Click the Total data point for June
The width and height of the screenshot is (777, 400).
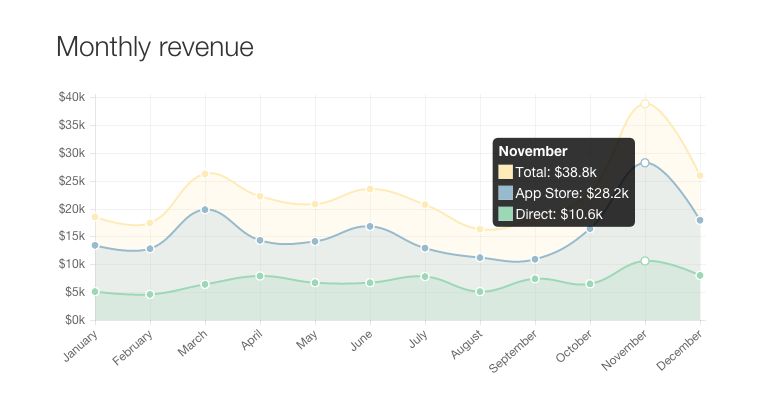pos(370,189)
